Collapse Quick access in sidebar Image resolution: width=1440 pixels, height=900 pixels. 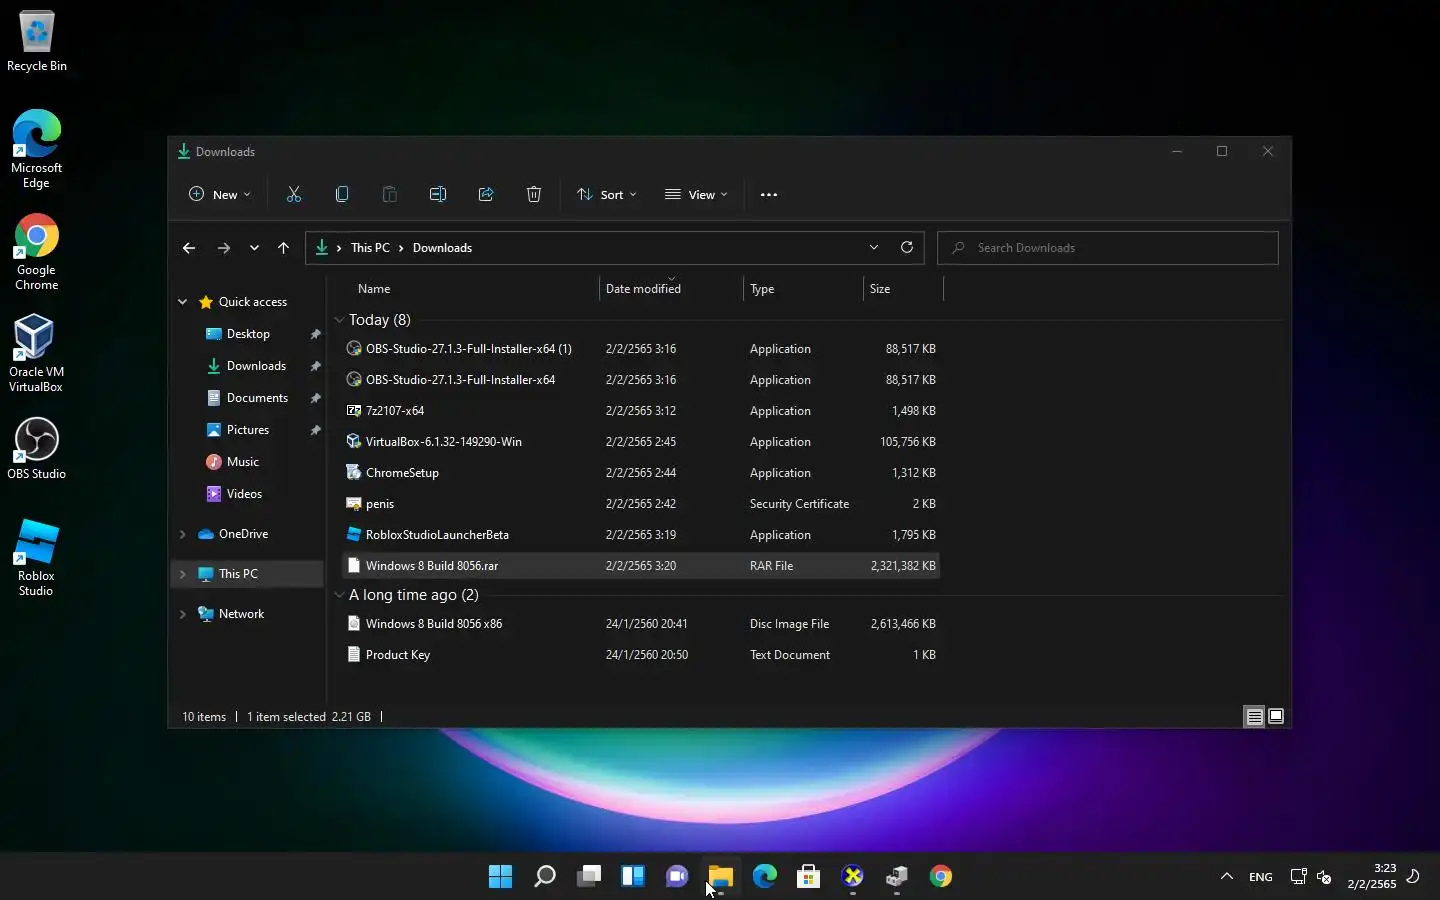(182, 302)
